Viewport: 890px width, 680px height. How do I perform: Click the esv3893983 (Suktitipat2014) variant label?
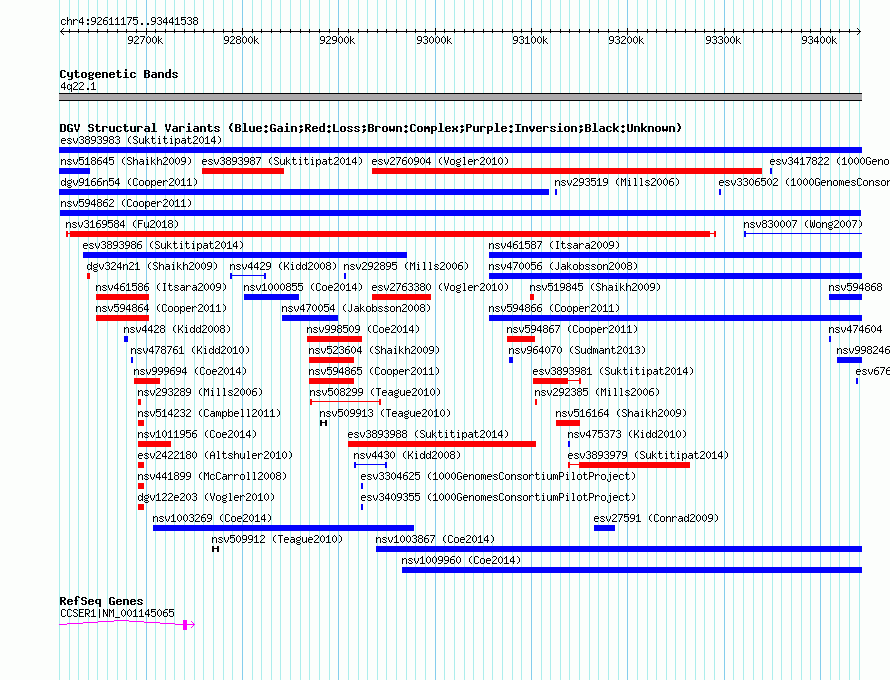pos(141,140)
